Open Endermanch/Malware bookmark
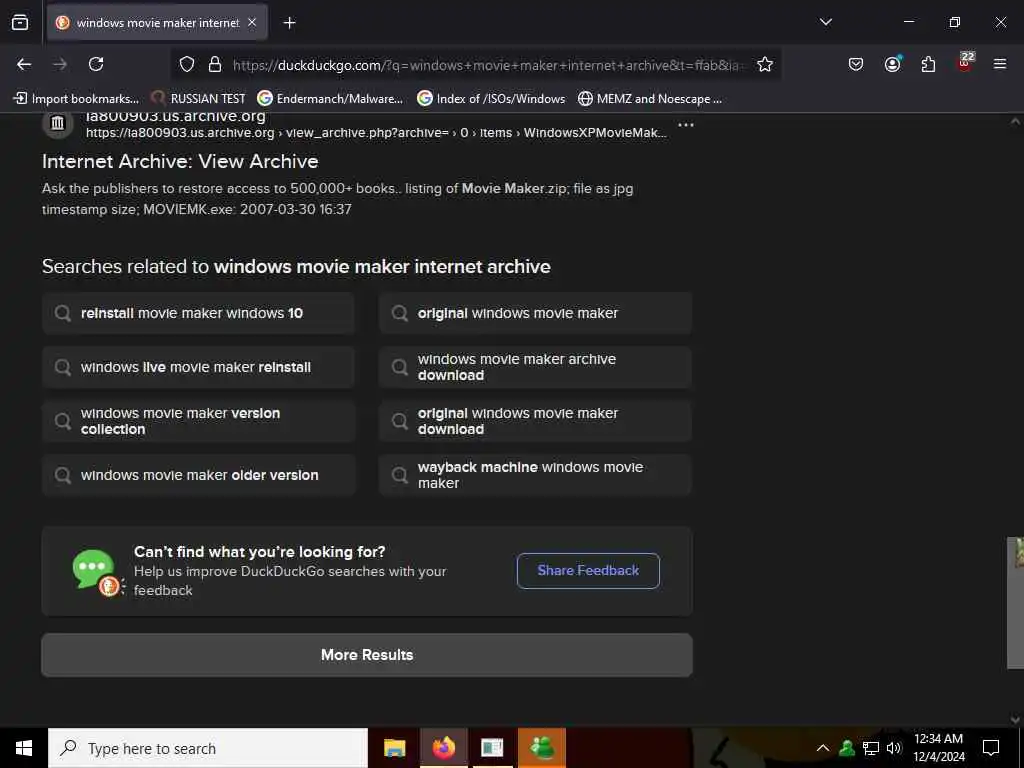The height and width of the screenshot is (768, 1024). click(x=330, y=99)
